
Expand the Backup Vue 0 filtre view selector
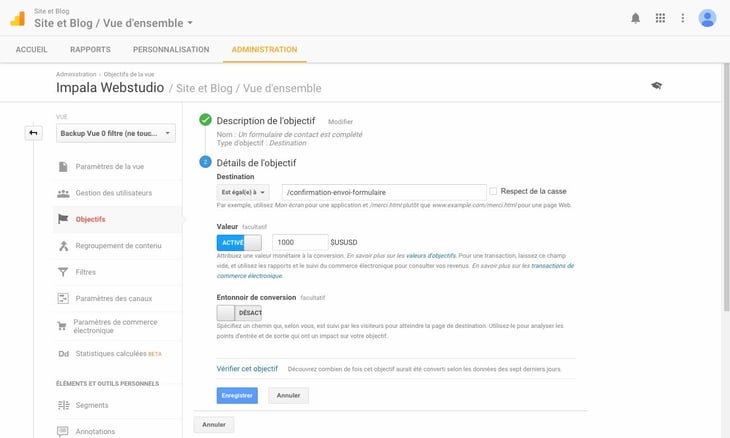[x=116, y=133]
